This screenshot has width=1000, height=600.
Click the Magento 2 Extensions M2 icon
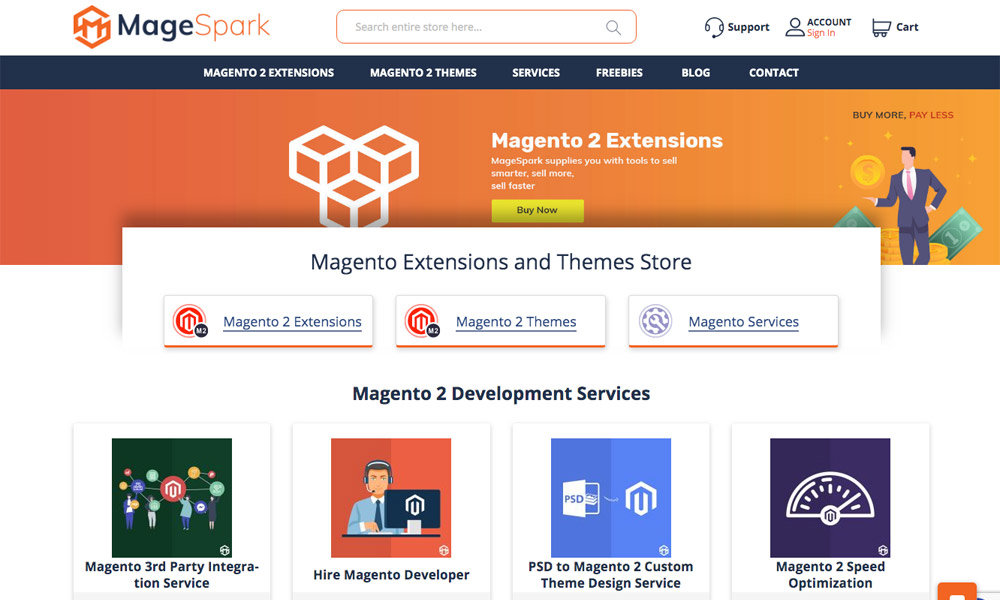click(x=190, y=321)
